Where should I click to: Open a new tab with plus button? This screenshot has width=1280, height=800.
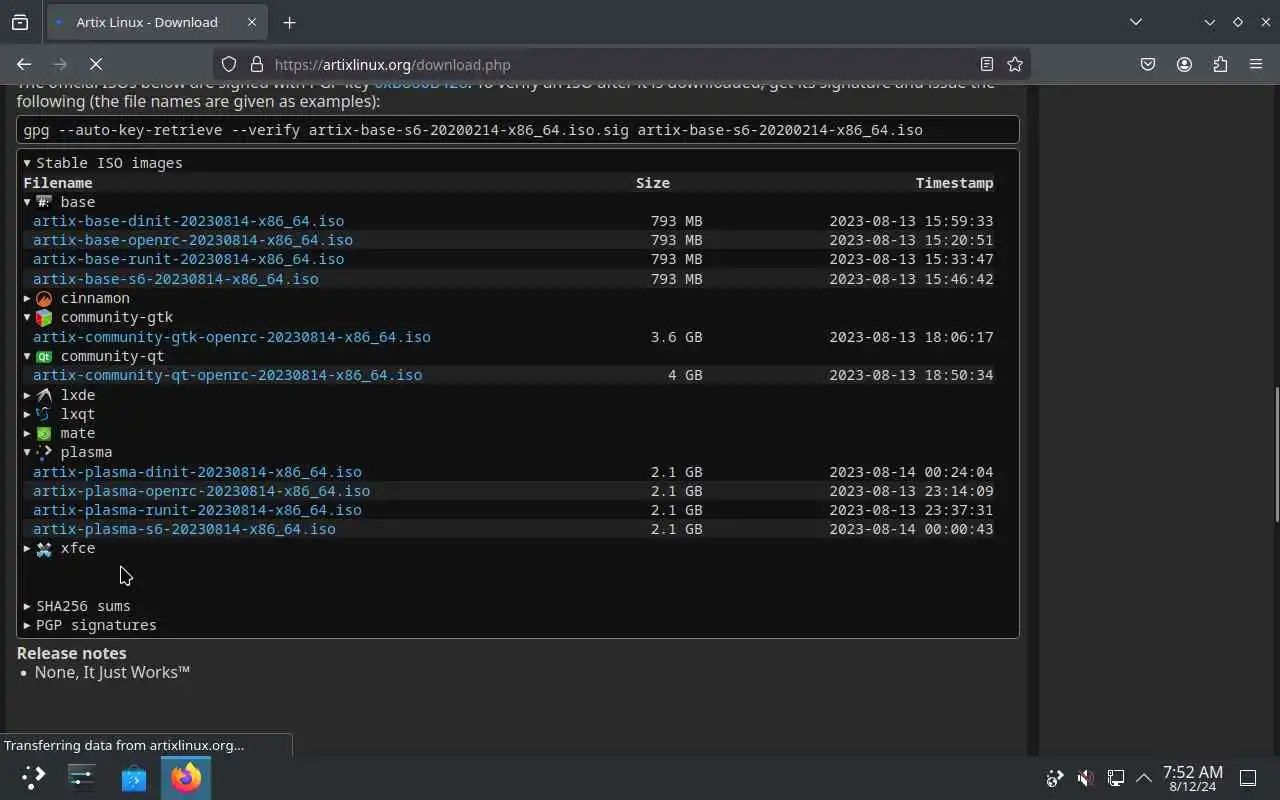pyautogui.click(x=289, y=22)
